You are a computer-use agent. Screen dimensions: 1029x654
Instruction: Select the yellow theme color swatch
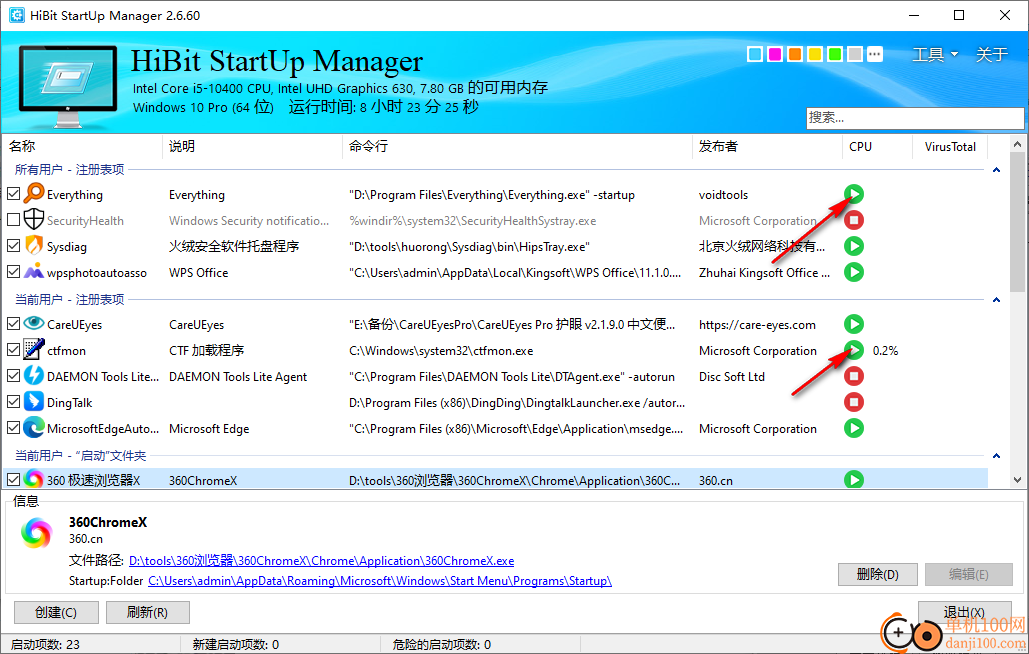pyautogui.click(x=815, y=54)
